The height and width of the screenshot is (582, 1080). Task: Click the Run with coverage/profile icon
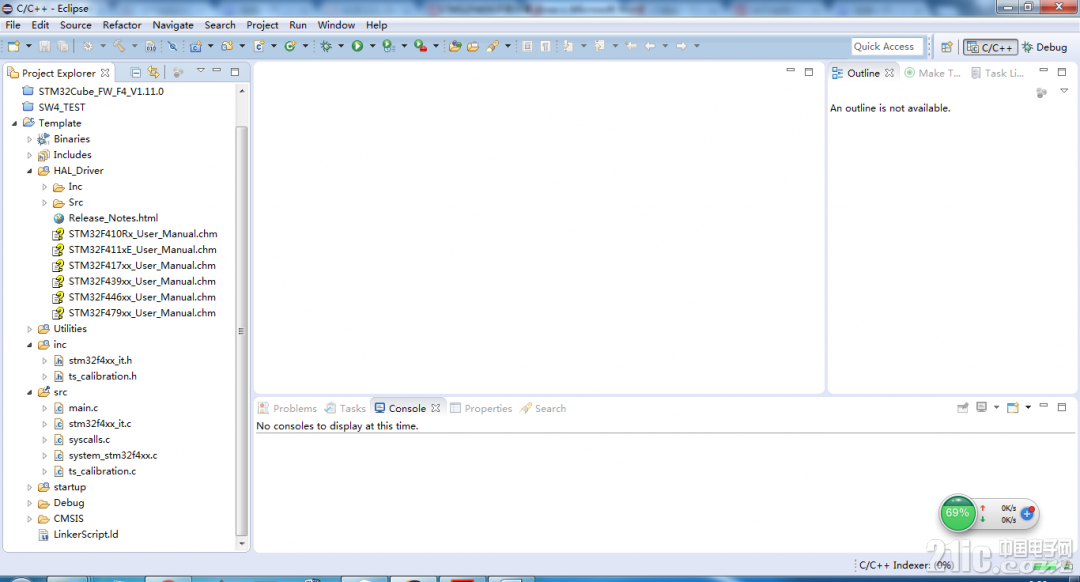click(x=388, y=46)
